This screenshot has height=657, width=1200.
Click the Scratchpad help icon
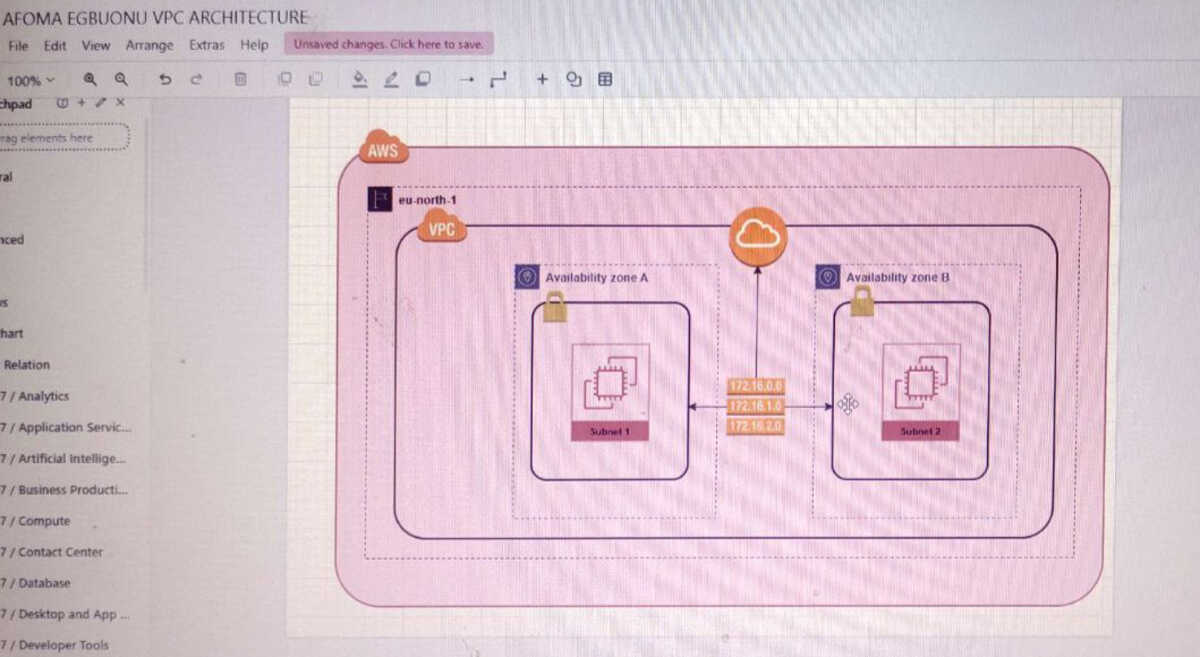(x=63, y=102)
